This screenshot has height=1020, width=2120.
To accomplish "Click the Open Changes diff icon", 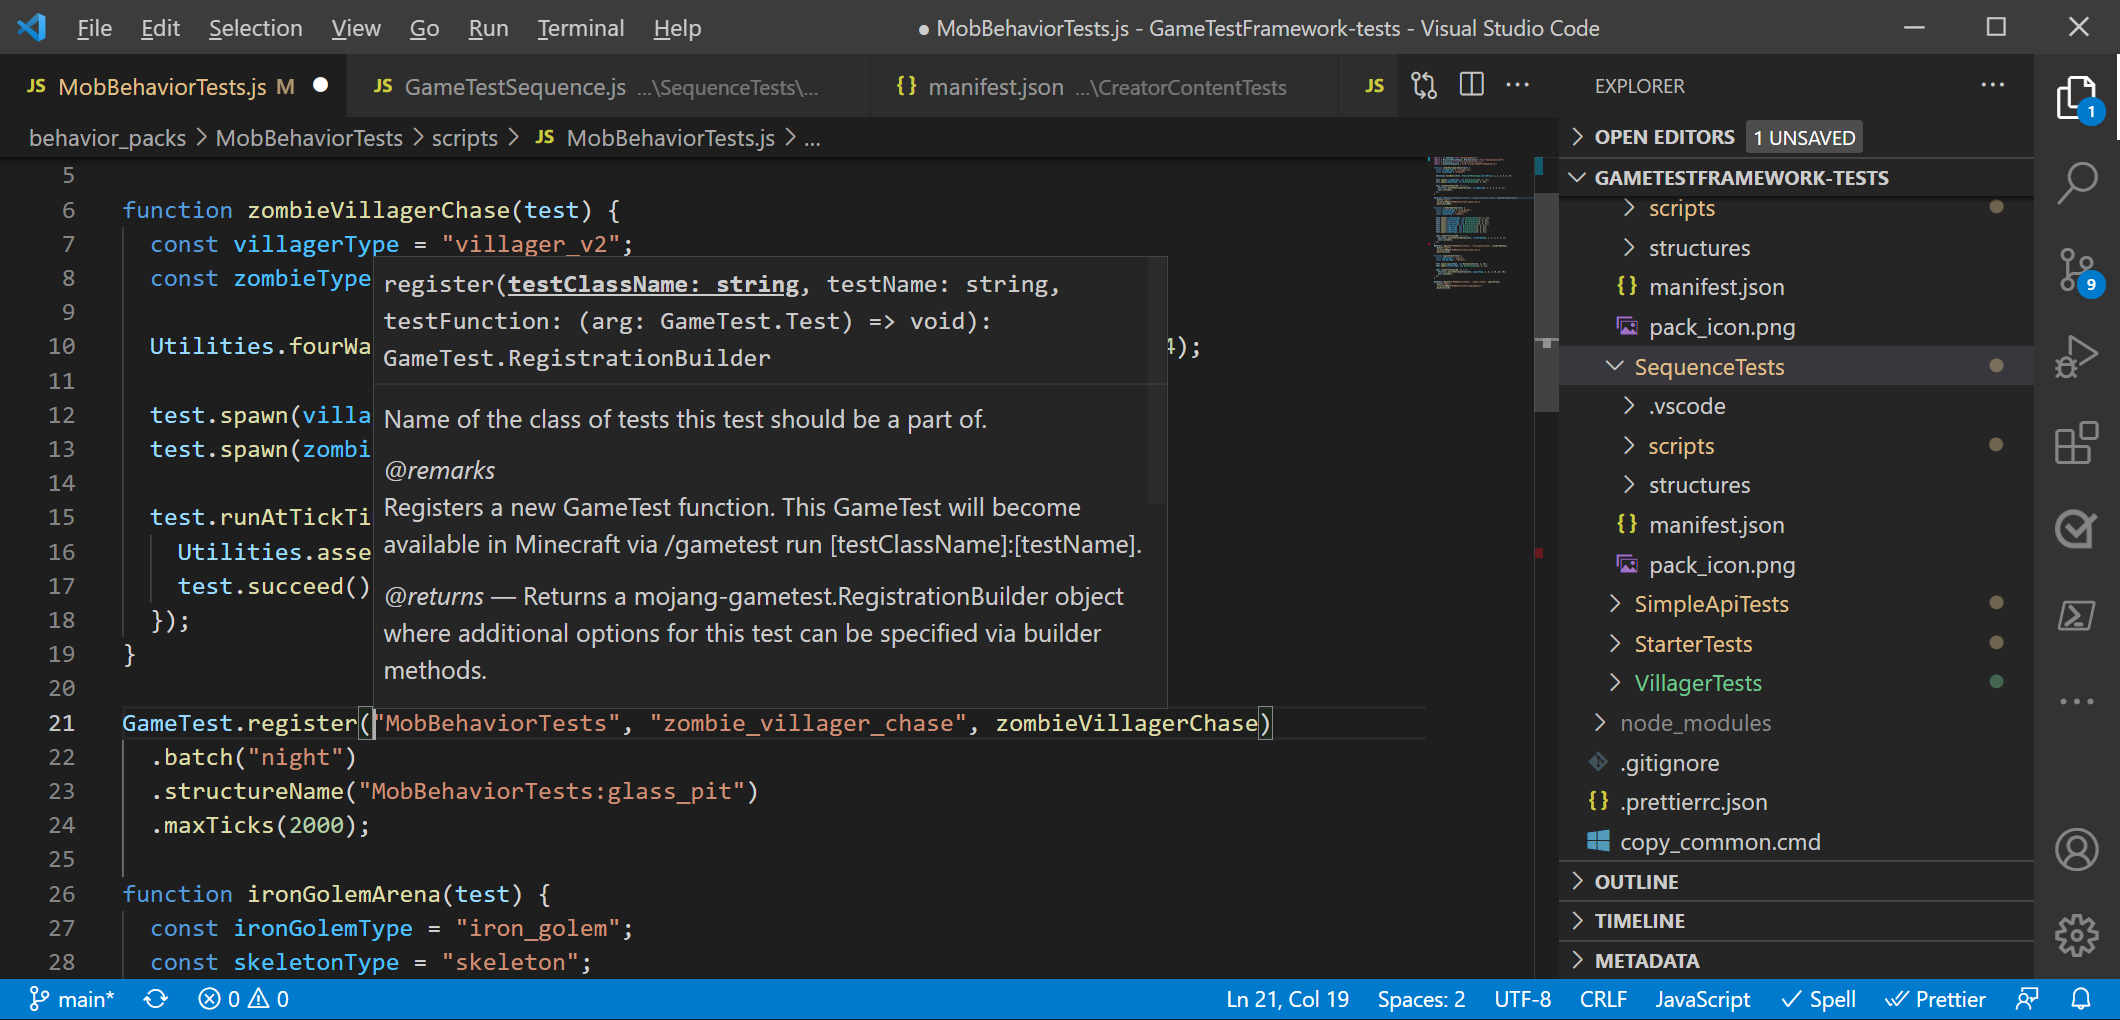I will (1423, 86).
